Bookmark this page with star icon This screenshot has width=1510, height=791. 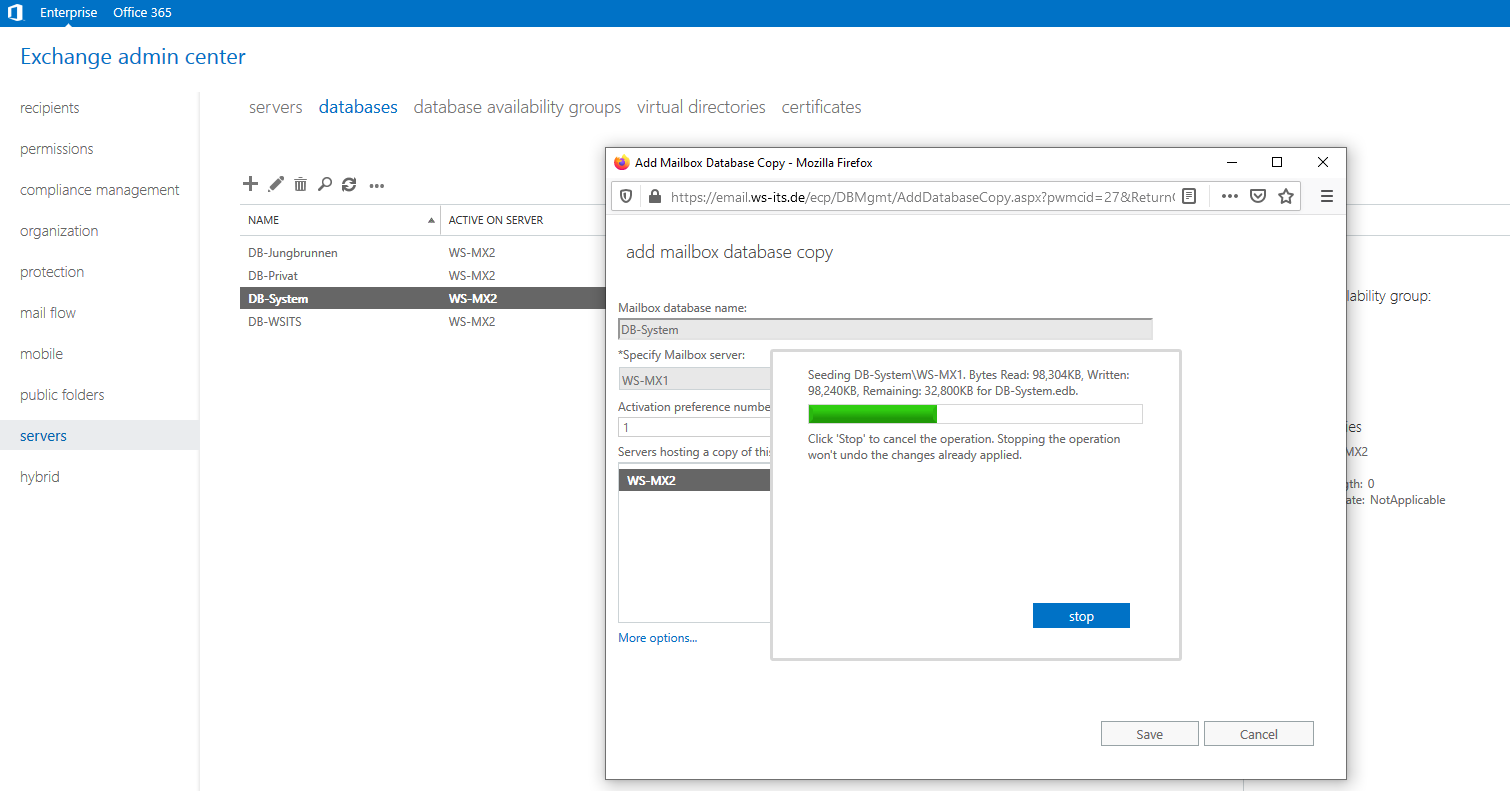[x=1286, y=197]
